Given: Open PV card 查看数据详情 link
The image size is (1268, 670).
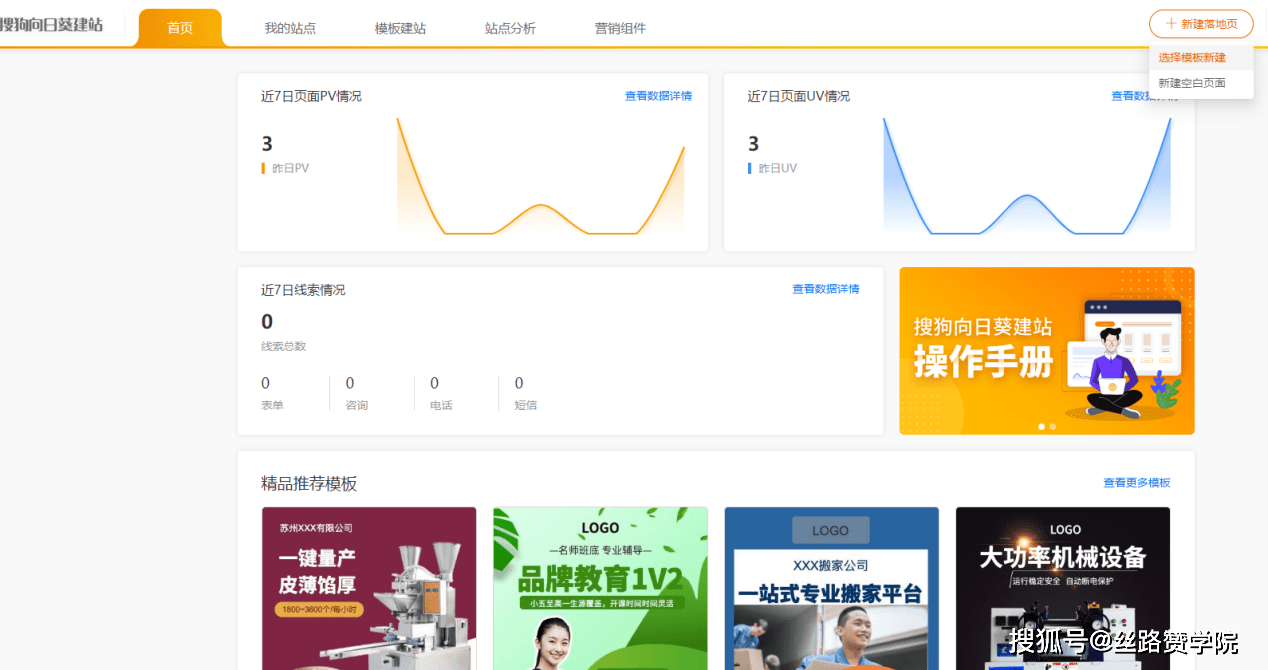Looking at the screenshot, I should tap(658, 96).
